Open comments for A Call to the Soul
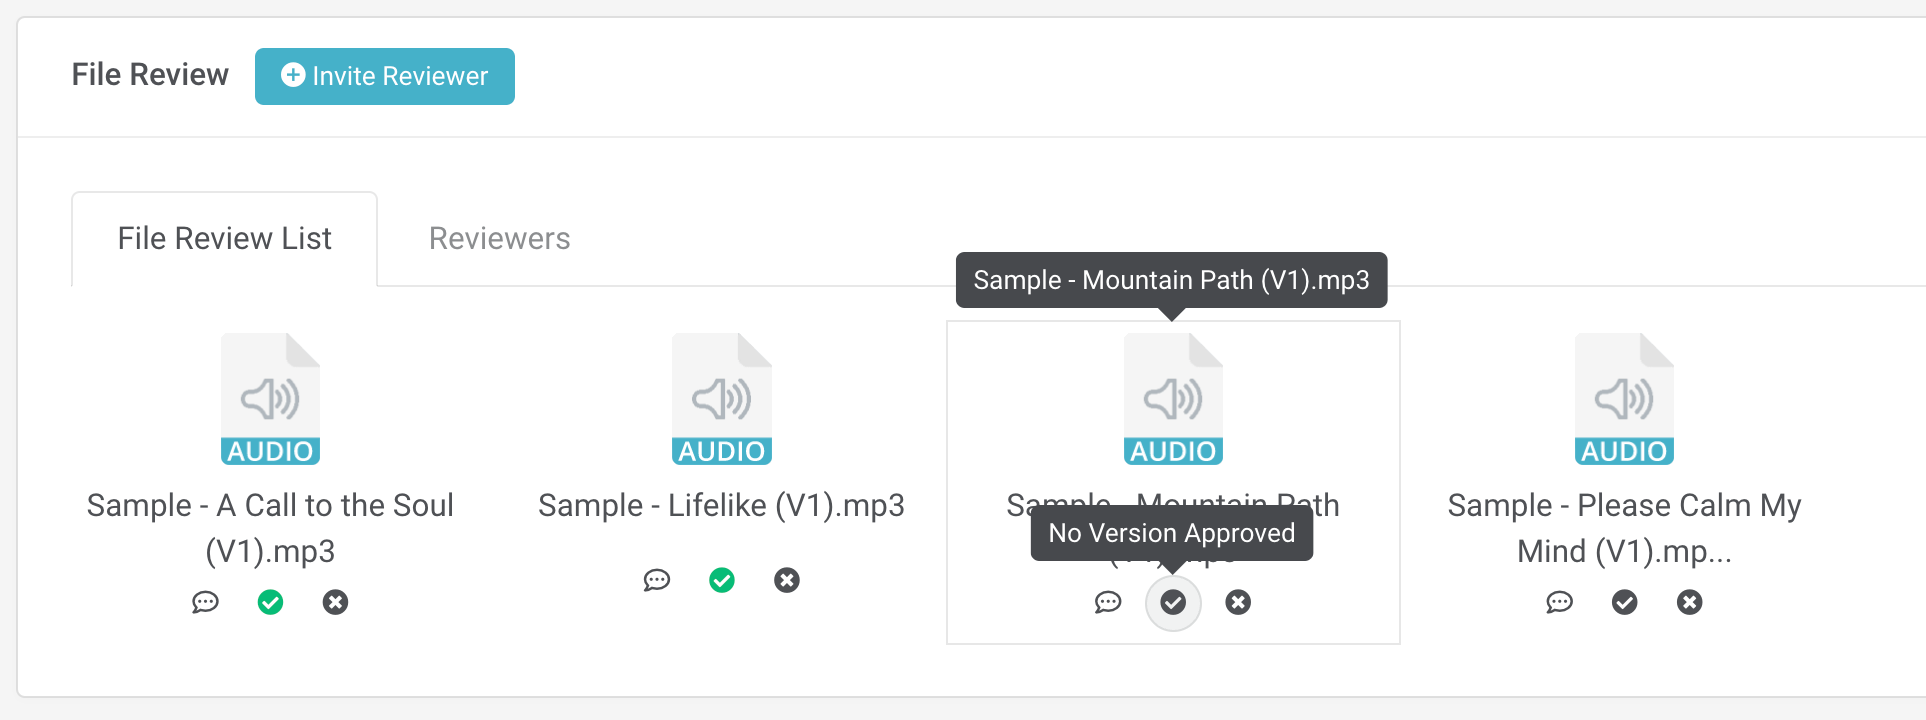 (x=205, y=602)
